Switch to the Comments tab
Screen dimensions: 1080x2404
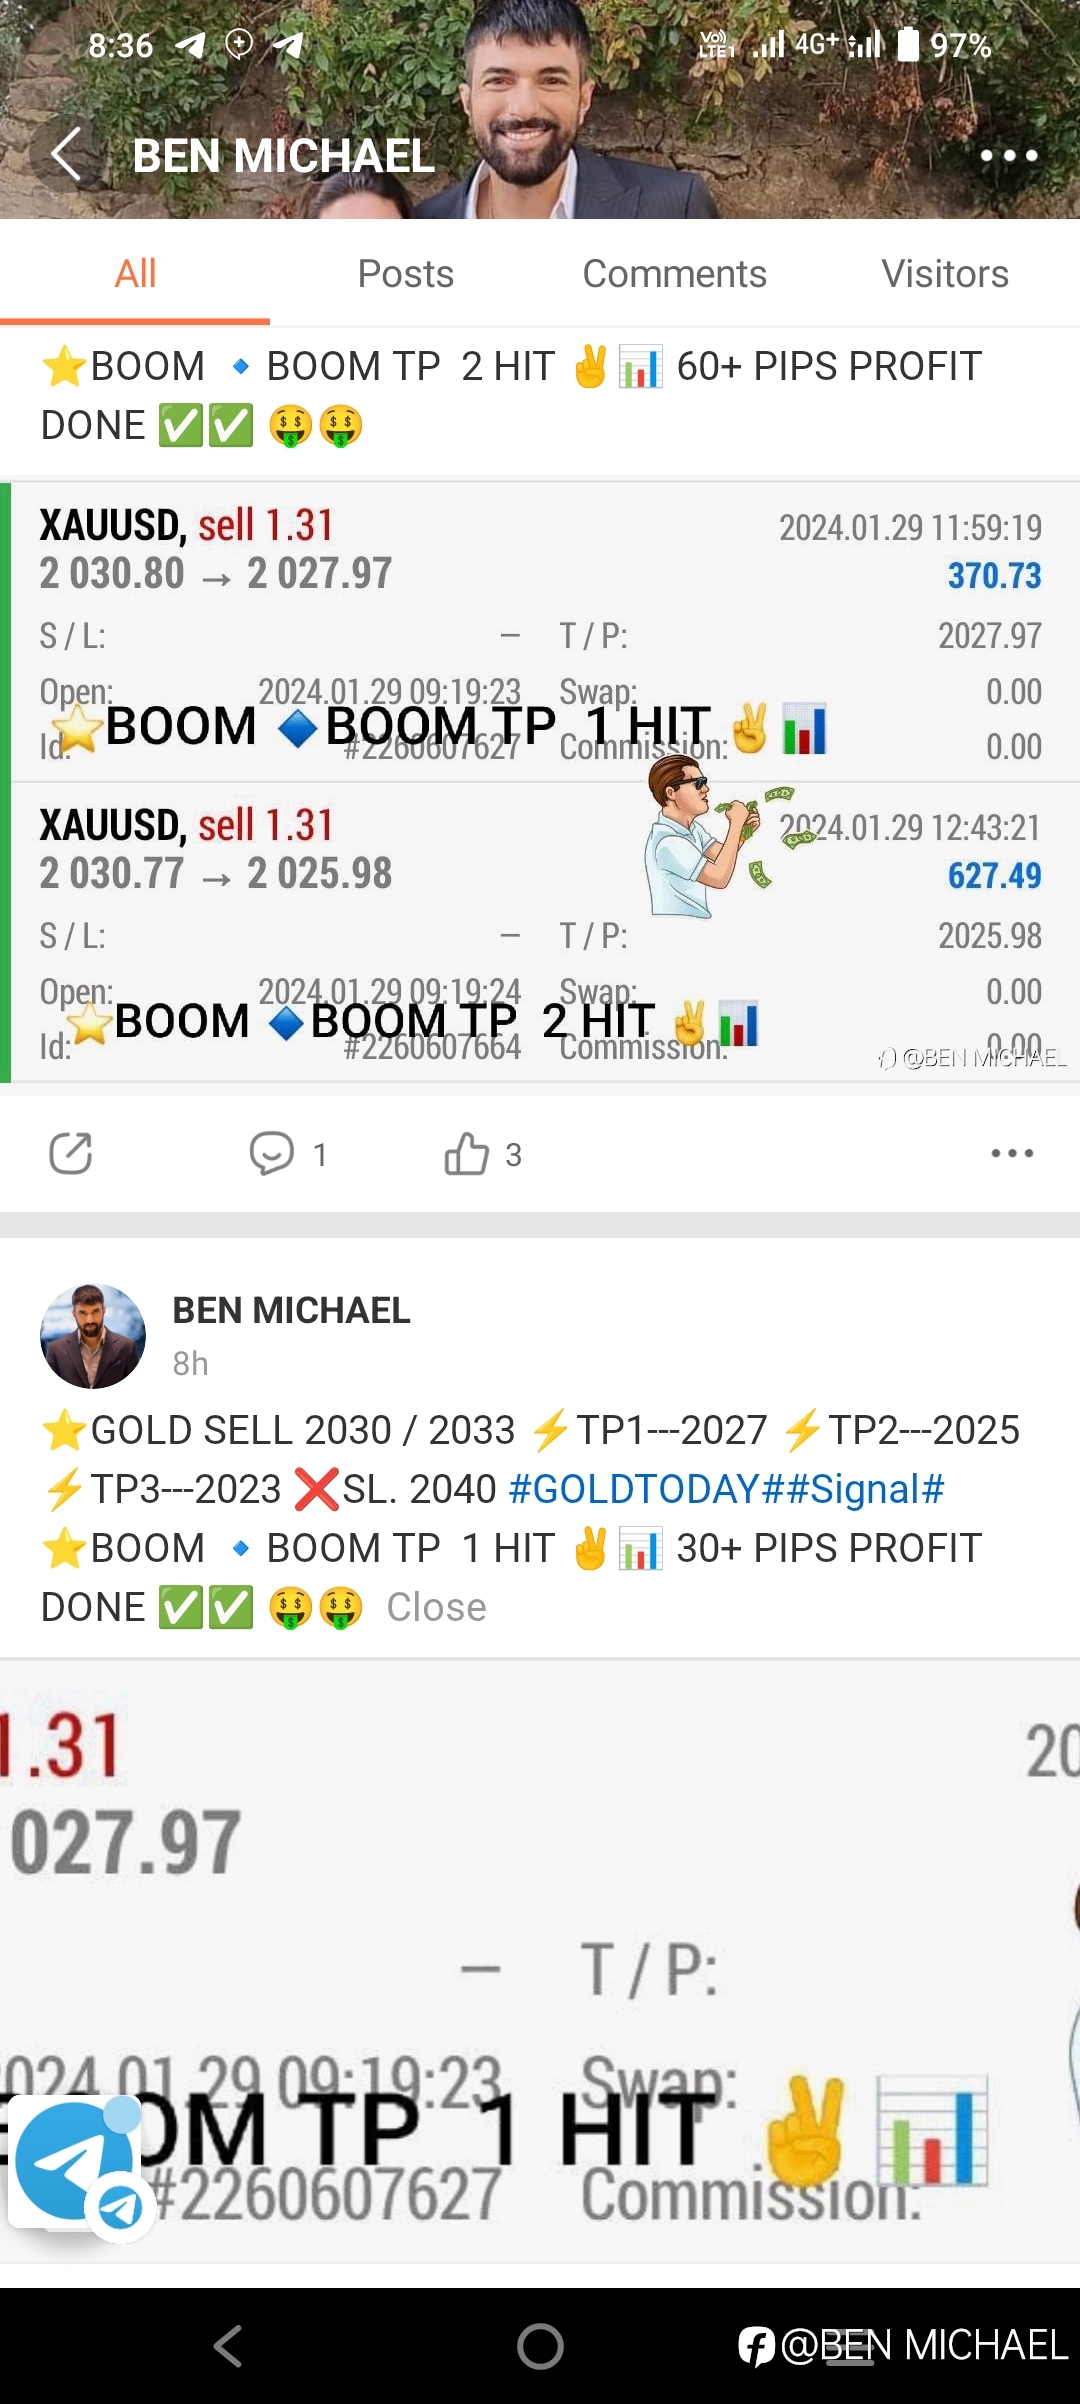pos(675,274)
